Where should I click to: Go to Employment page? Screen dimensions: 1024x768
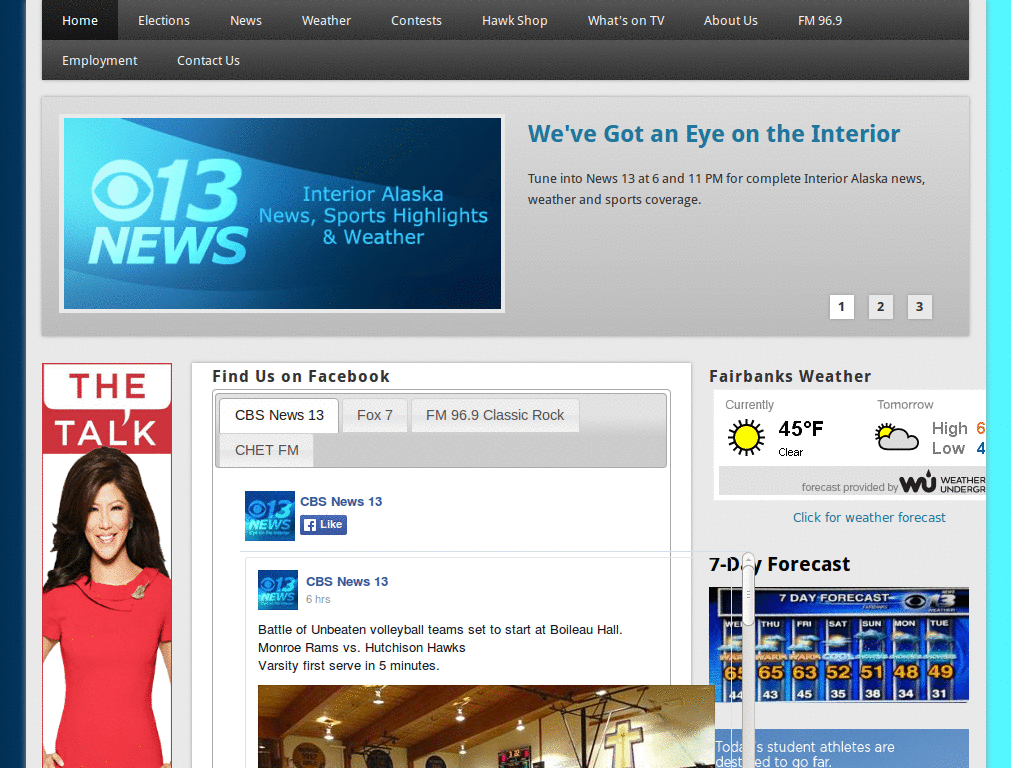click(99, 60)
